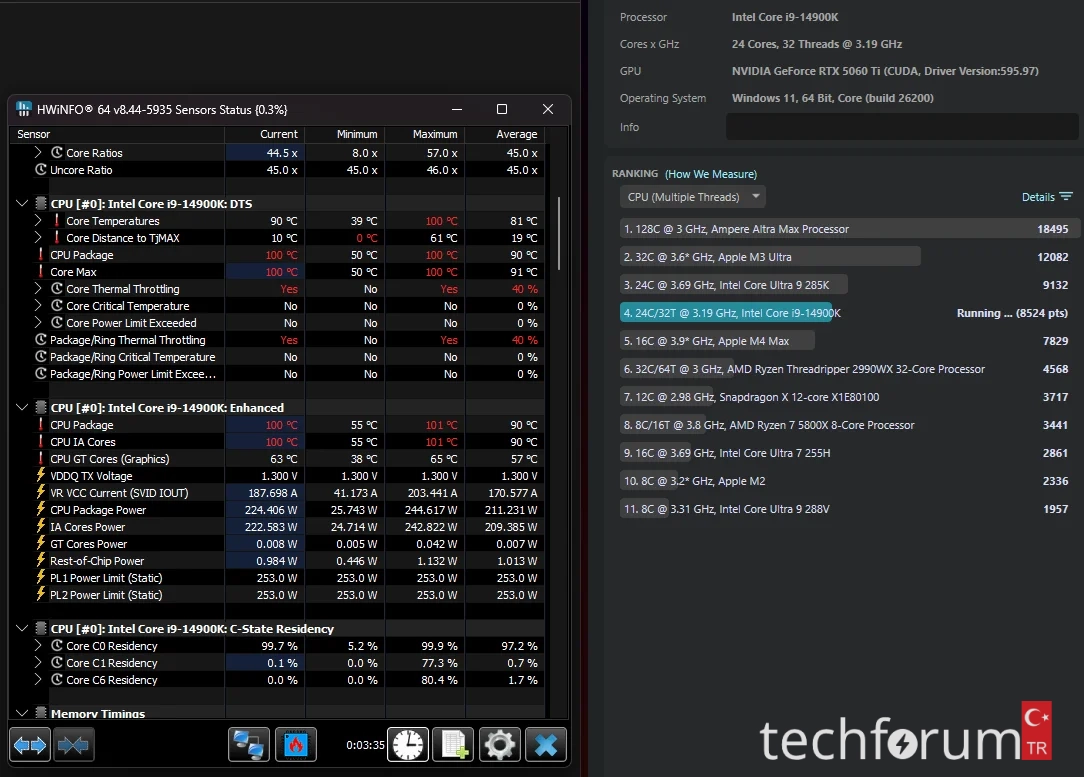
Task: Collapse the CPU DTS section
Action: [x=22, y=203]
